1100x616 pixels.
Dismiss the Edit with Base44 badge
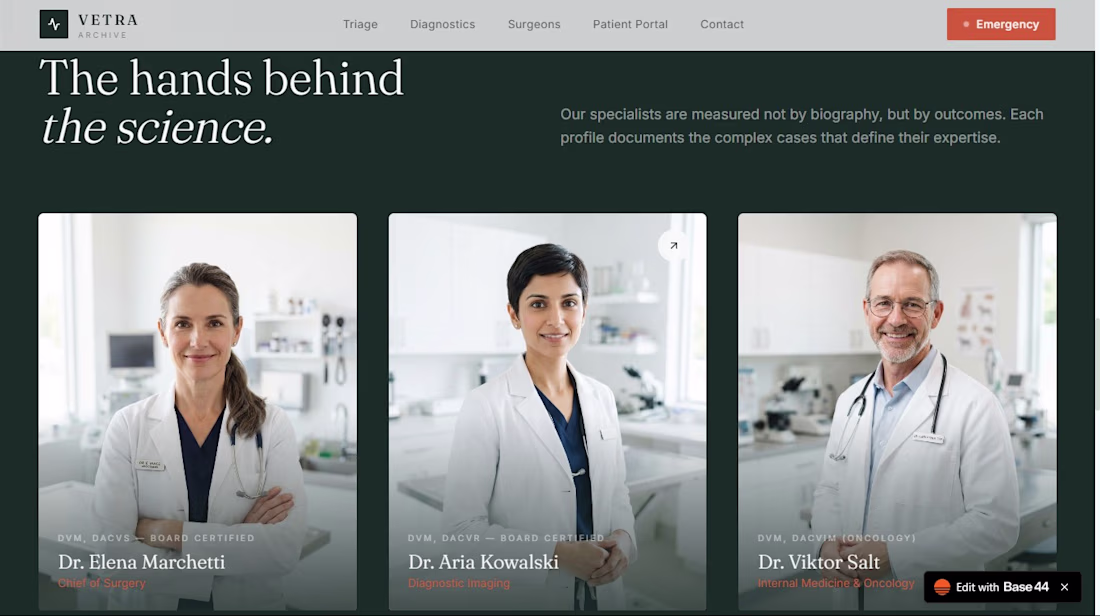tap(1064, 587)
